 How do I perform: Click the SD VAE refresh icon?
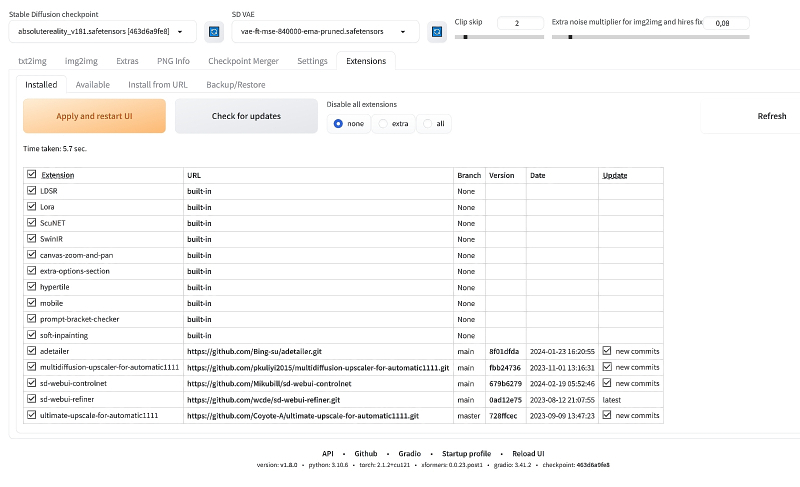click(437, 32)
